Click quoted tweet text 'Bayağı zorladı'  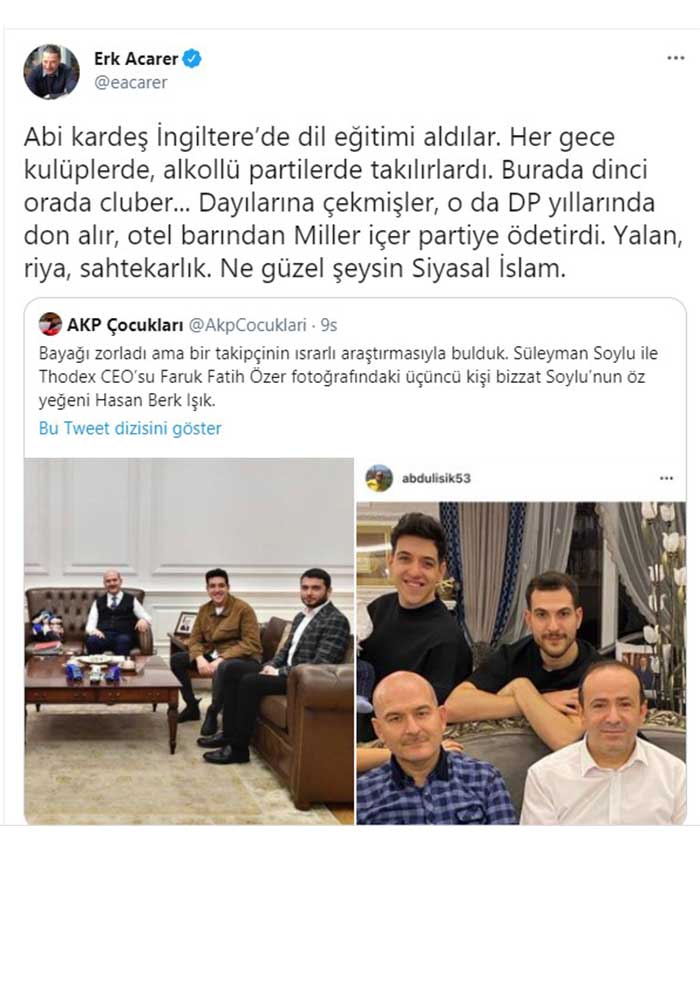point(349,376)
